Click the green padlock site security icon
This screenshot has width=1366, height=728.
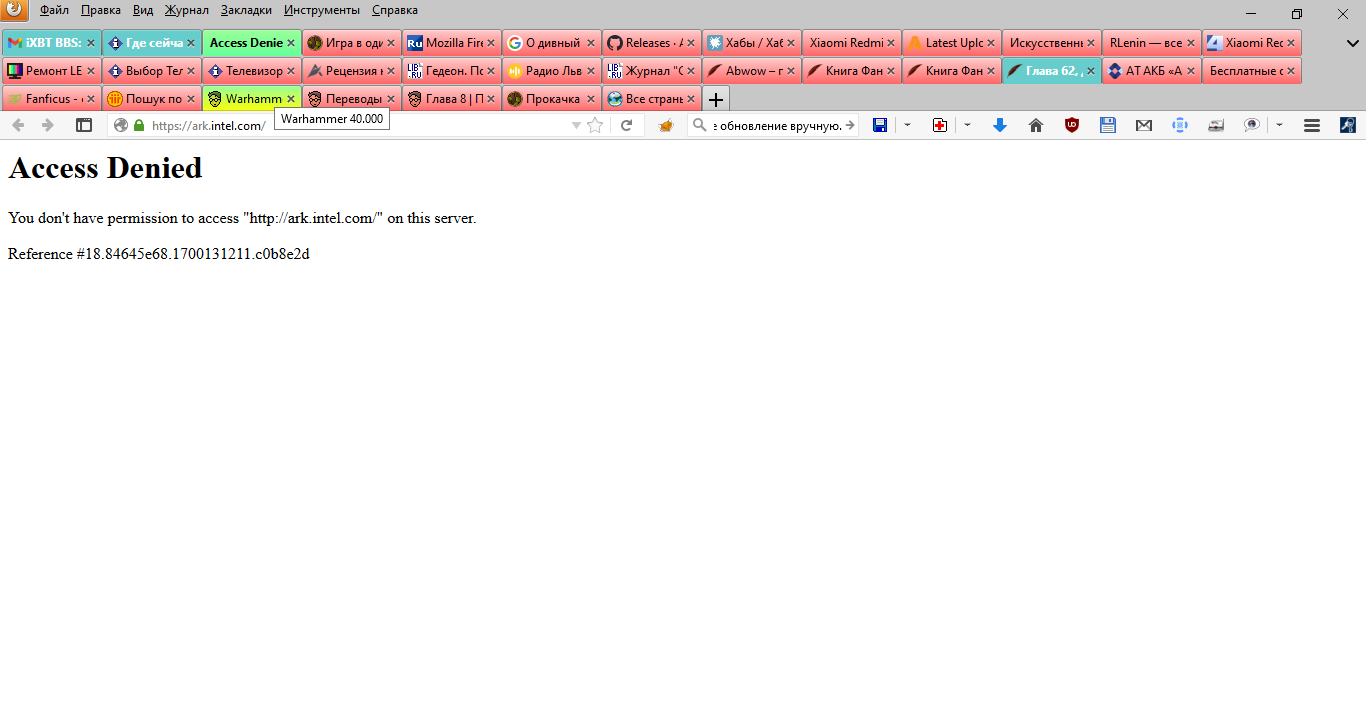point(139,125)
